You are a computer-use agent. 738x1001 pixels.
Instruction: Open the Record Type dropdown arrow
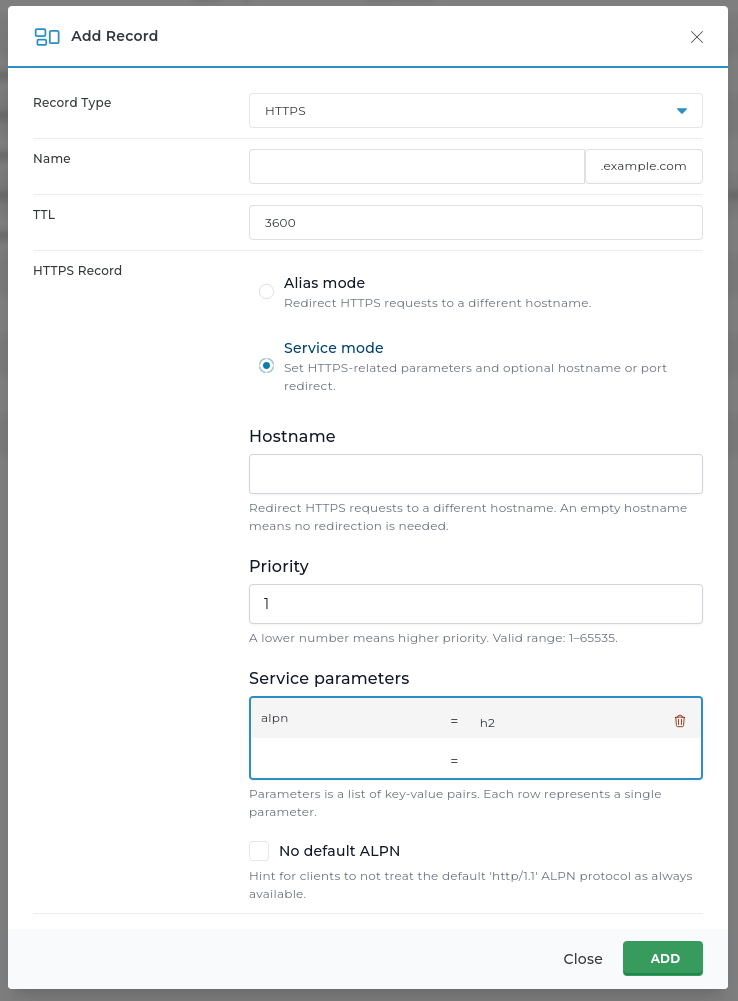click(x=683, y=110)
